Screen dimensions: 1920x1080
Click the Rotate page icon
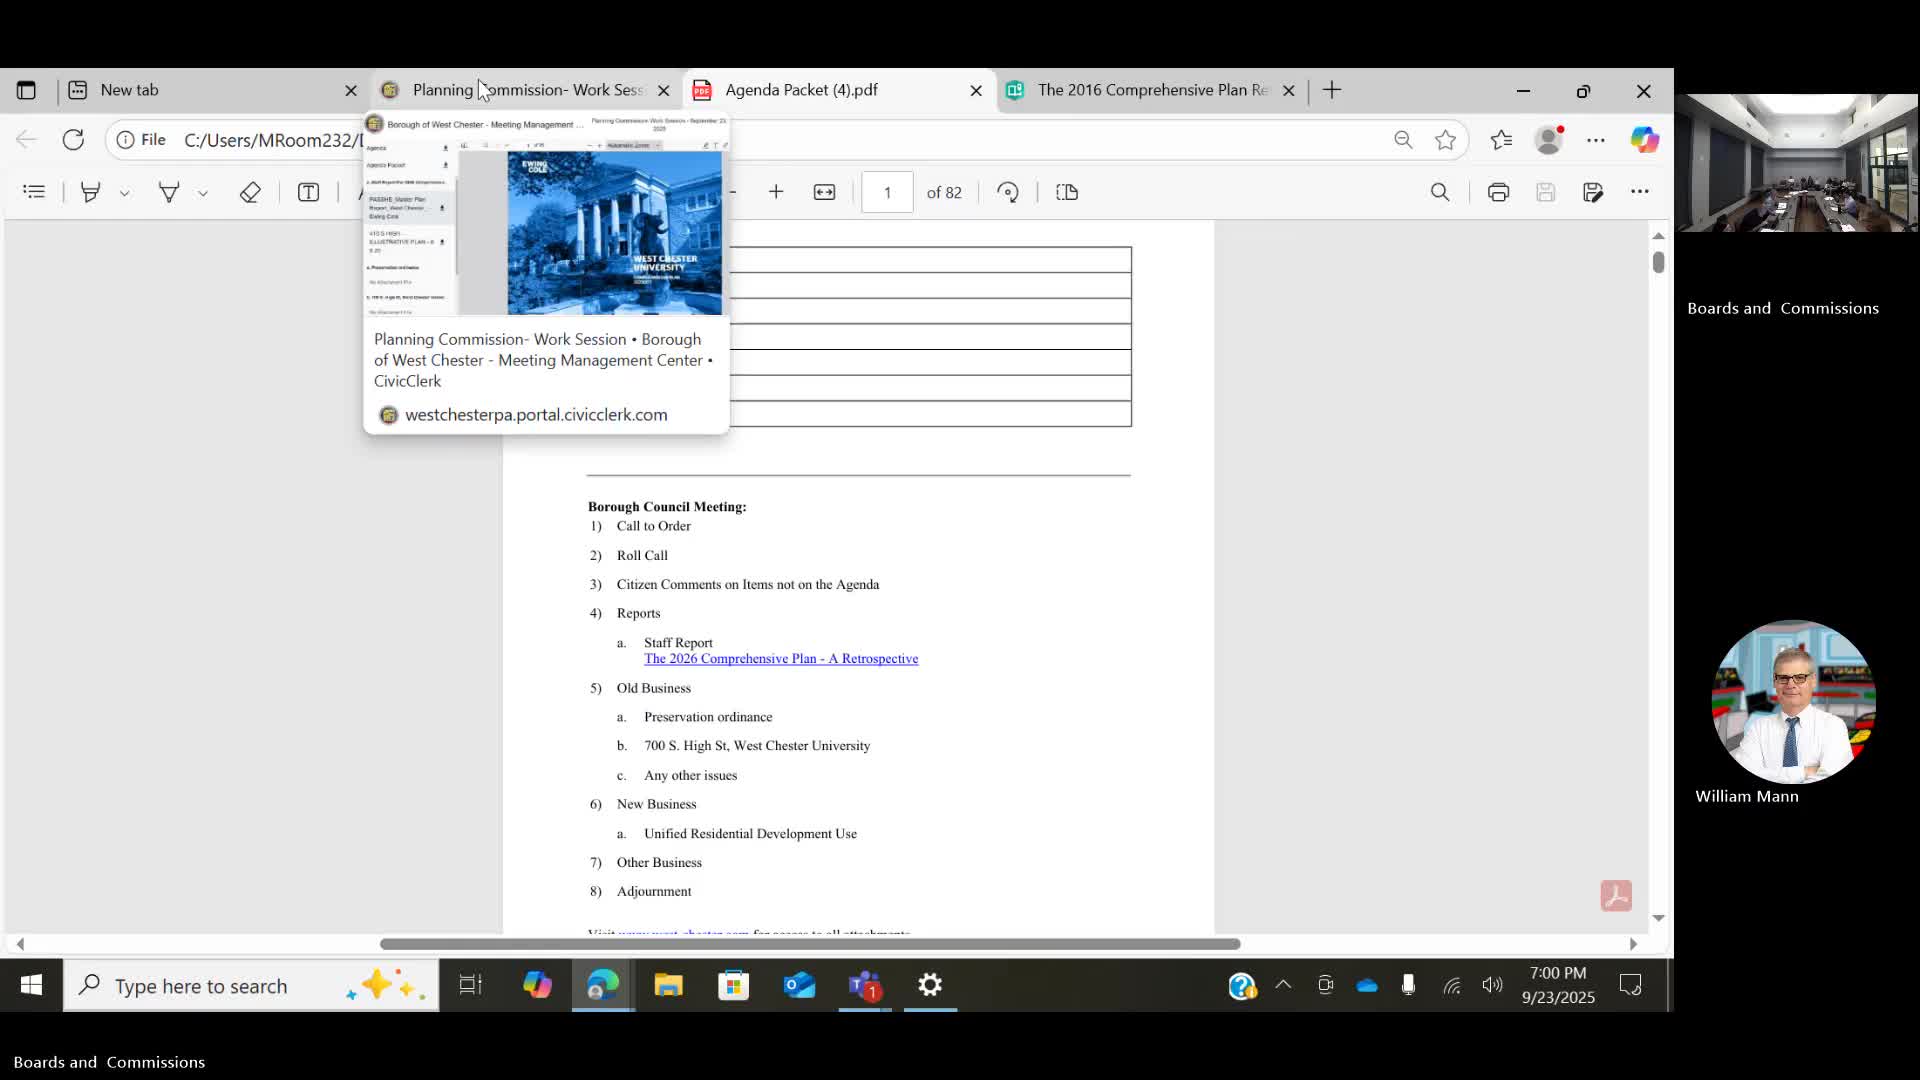tap(1008, 192)
